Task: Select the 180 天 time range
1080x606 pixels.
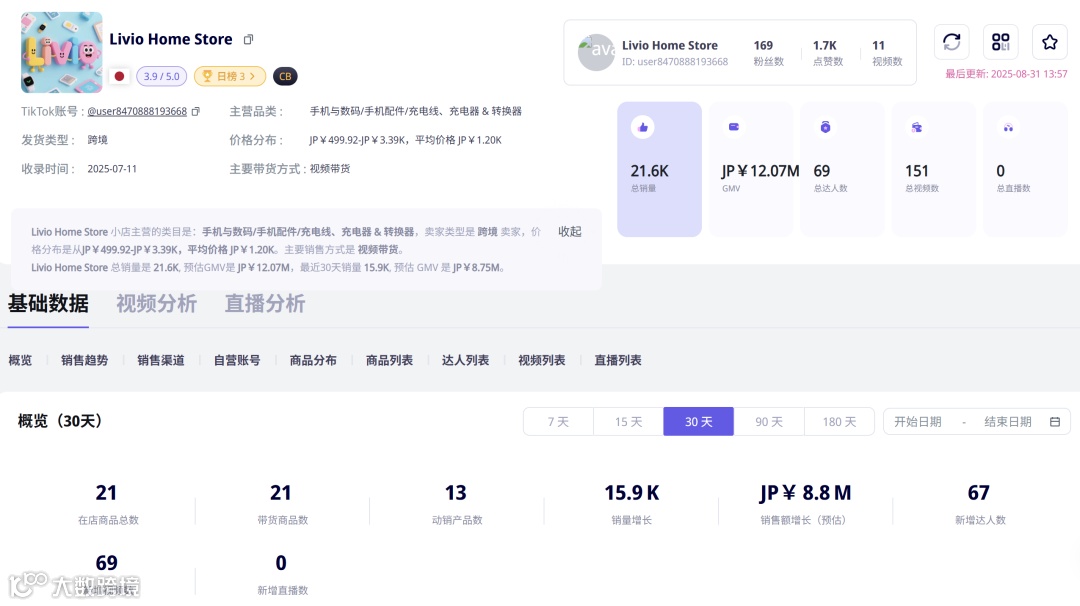Action: point(839,421)
